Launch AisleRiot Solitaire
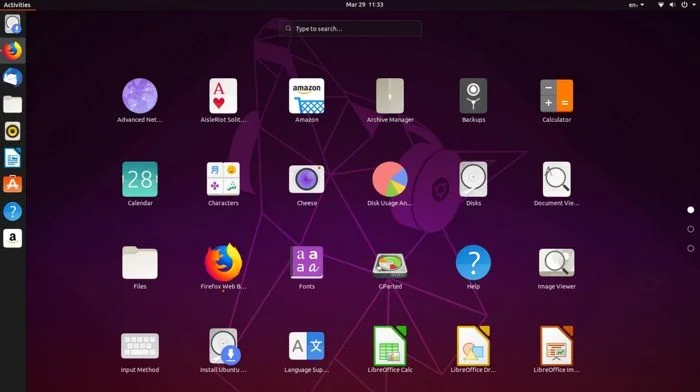This screenshot has width=700, height=392. (x=223, y=96)
